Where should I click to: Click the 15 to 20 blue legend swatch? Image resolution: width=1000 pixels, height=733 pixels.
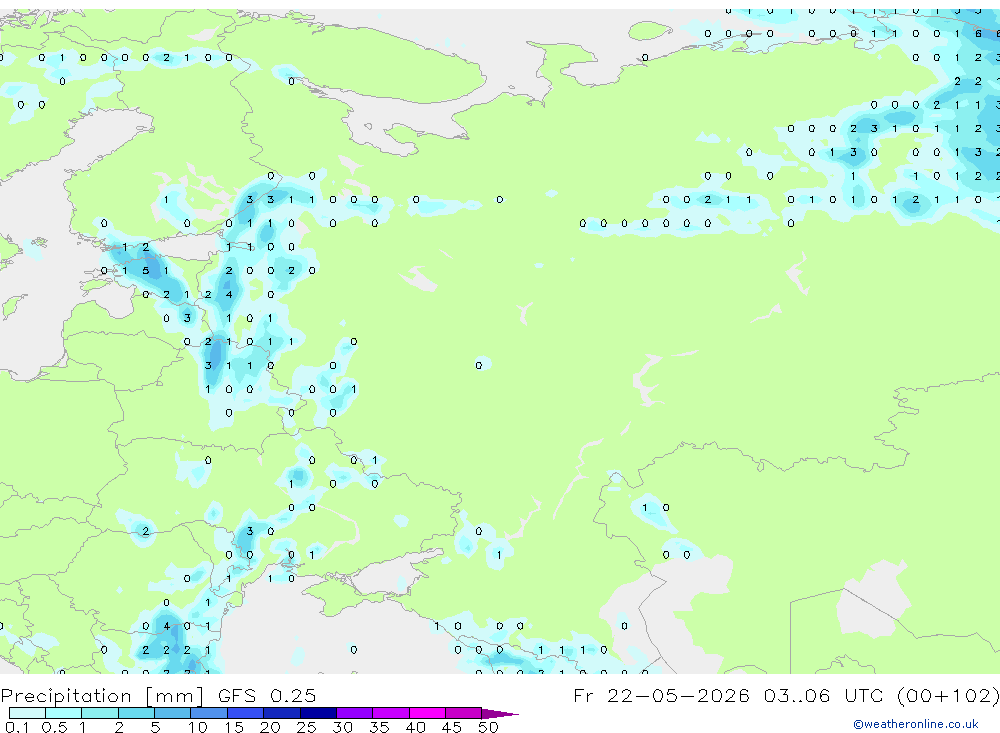tap(245, 713)
